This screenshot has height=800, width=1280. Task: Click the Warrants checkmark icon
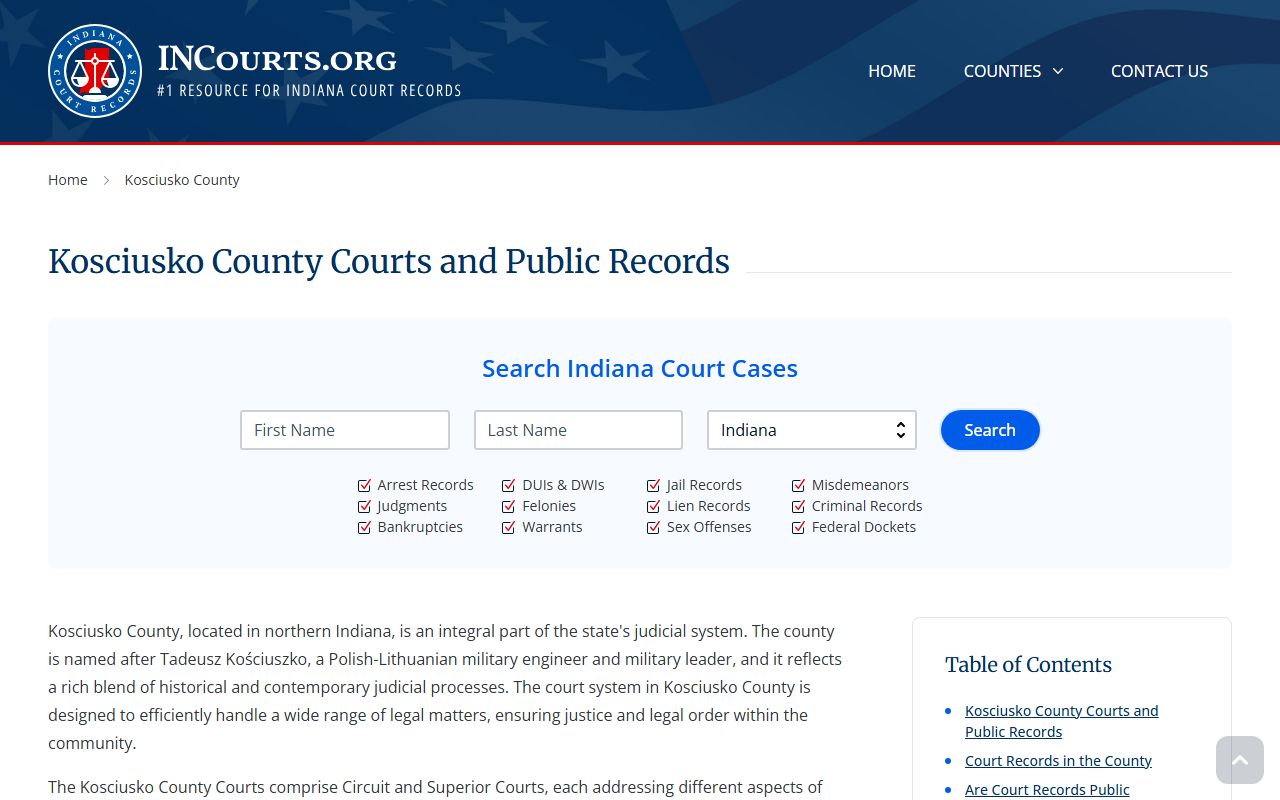pos(509,527)
